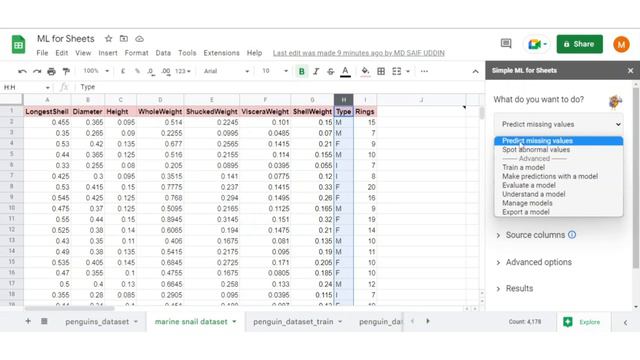Open the Insert menu
640x360 pixels.
click(x=108, y=53)
